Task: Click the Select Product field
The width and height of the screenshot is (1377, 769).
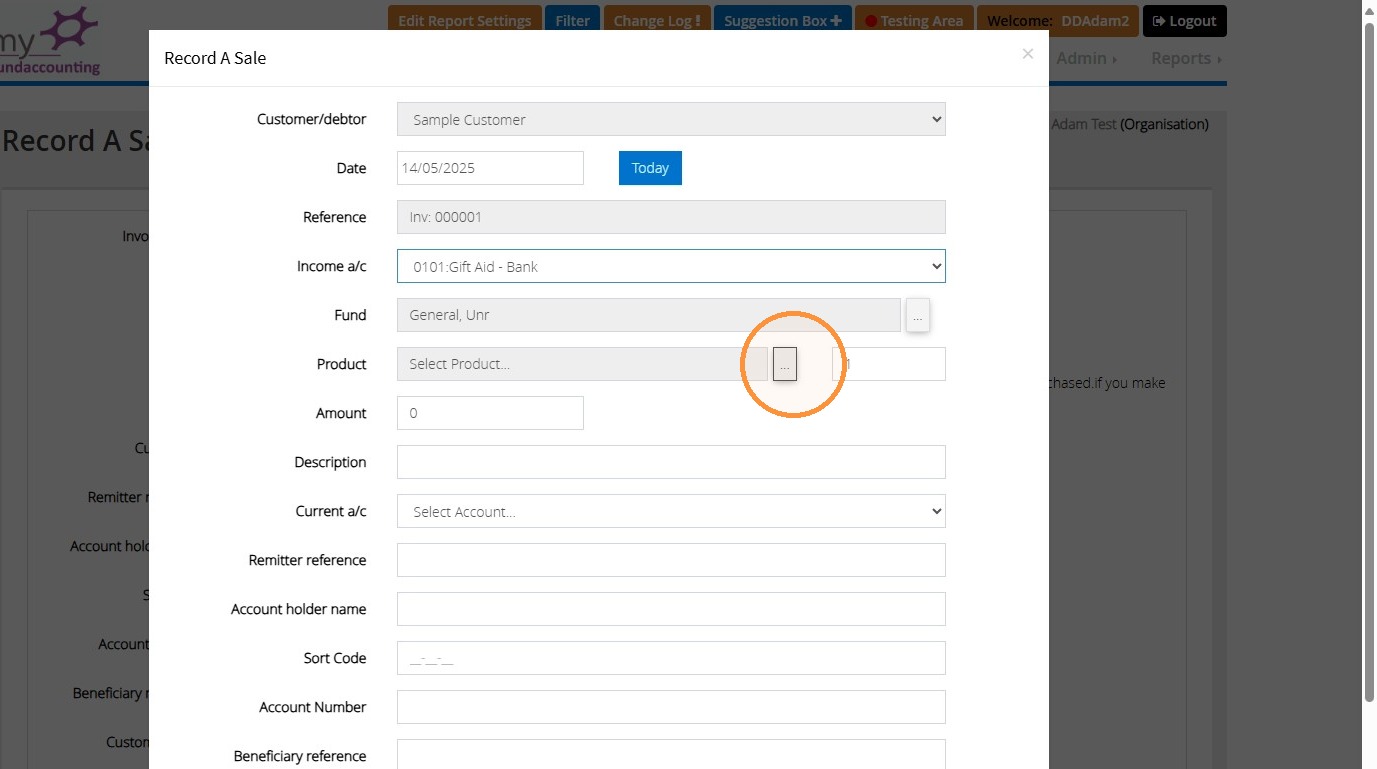Action: pyautogui.click(x=582, y=364)
